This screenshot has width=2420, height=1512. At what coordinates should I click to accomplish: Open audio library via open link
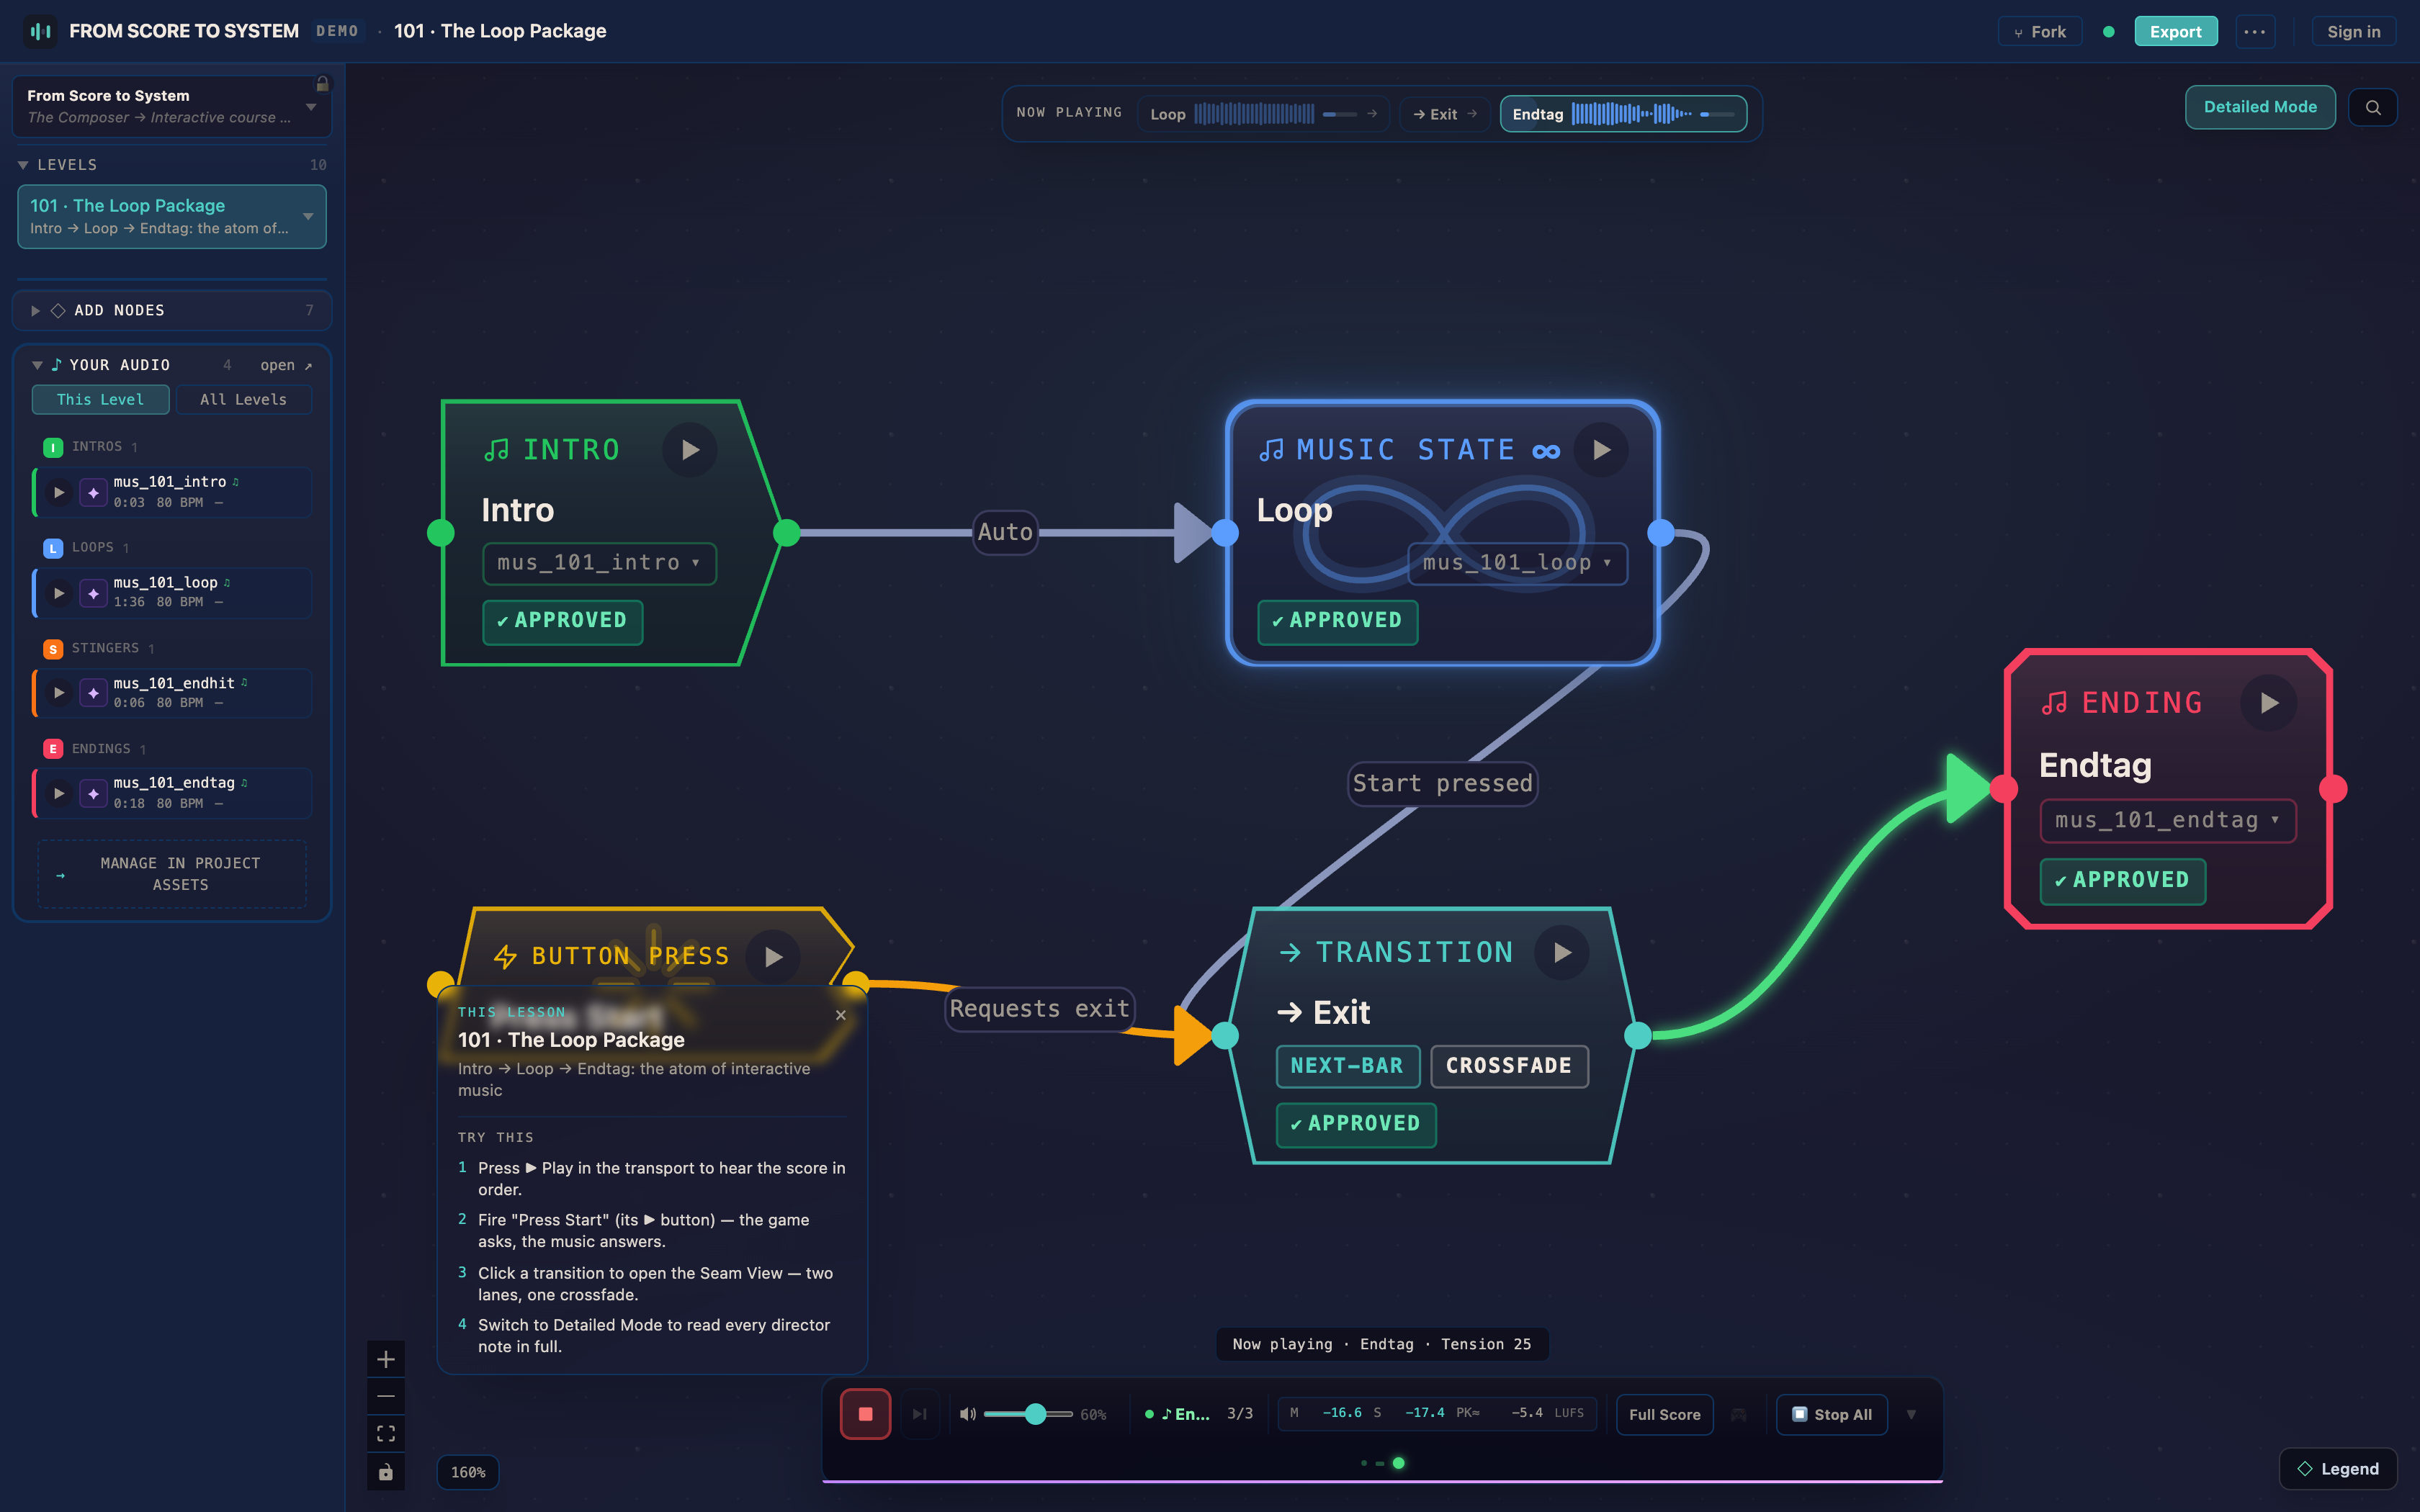point(286,365)
